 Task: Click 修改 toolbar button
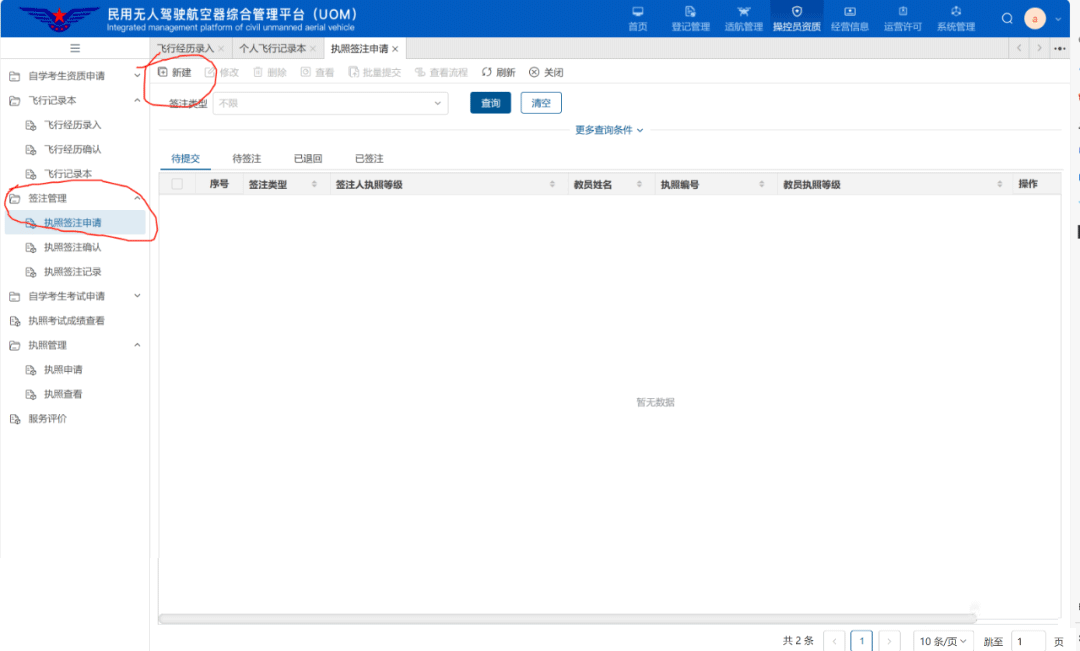pos(222,72)
